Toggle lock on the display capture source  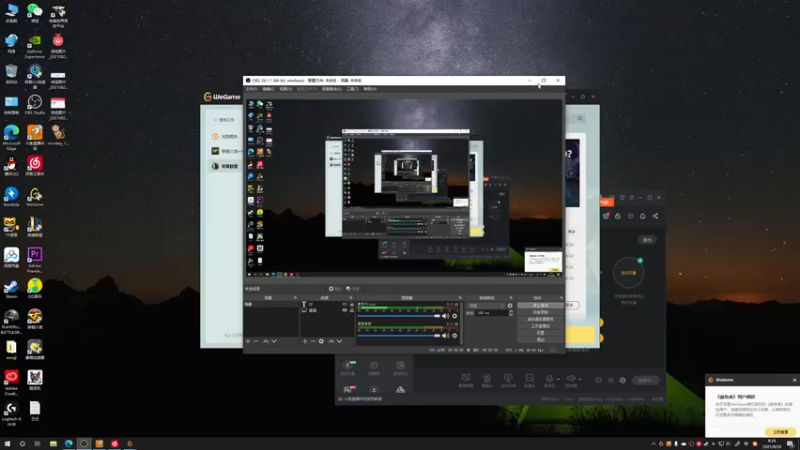tap(352, 310)
